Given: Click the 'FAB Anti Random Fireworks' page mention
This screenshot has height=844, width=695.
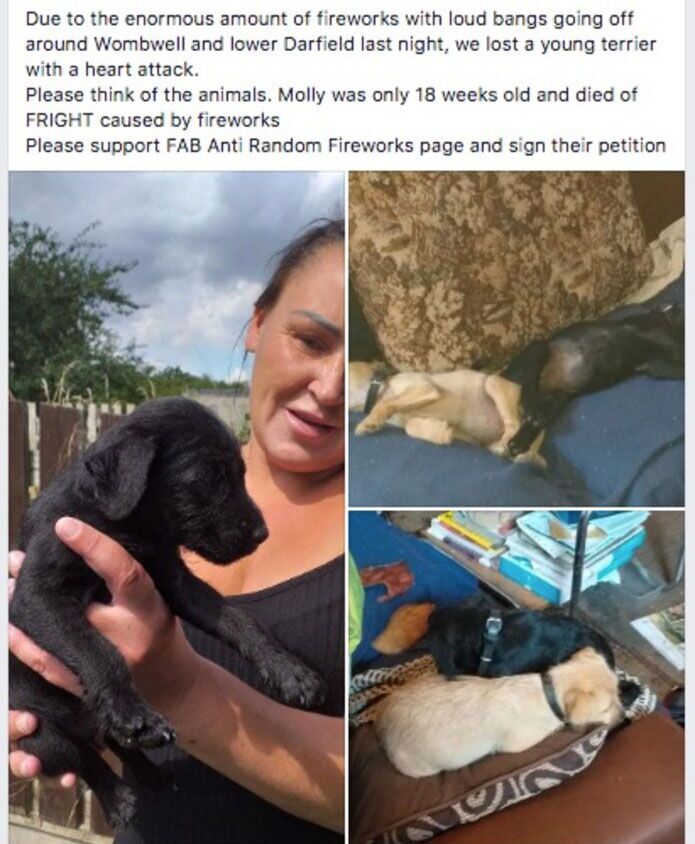Looking at the screenshot, I should tap(288, 146).
